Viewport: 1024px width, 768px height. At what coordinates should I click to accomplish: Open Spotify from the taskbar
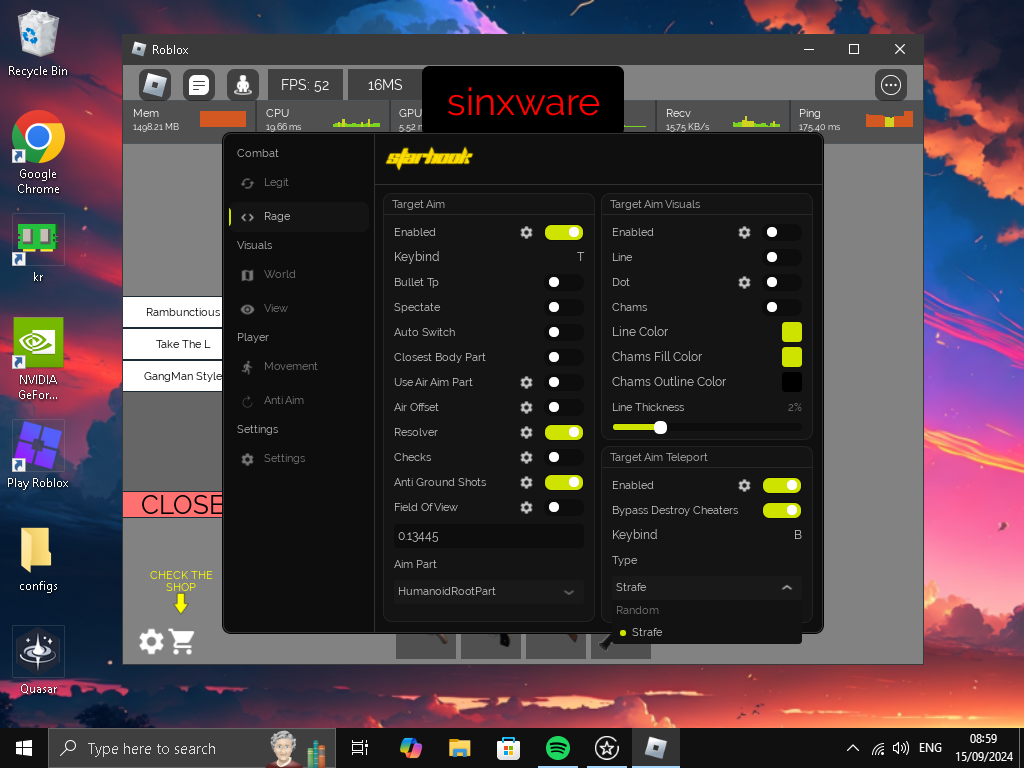[557, 748]
